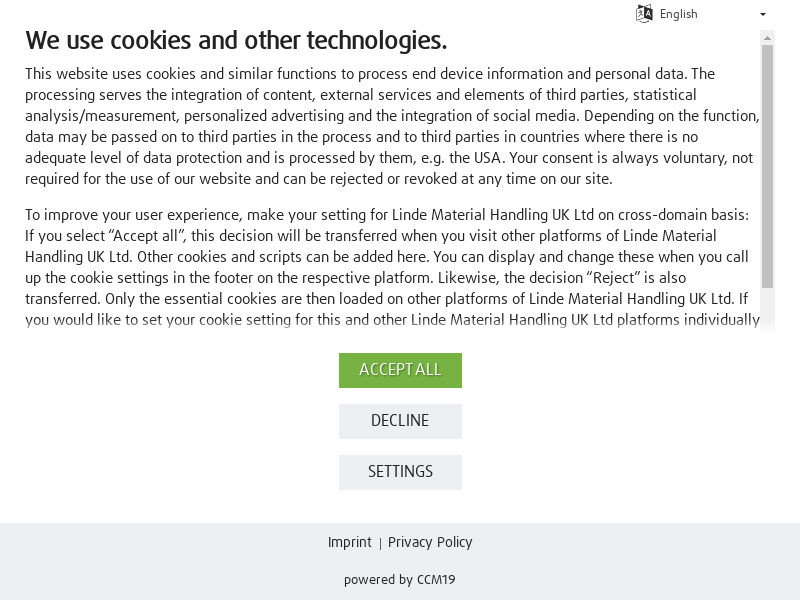Click the scrollbar up arrow
This screenshot has width=800, height=600.
pyautogui.click(x=768, y=38)
